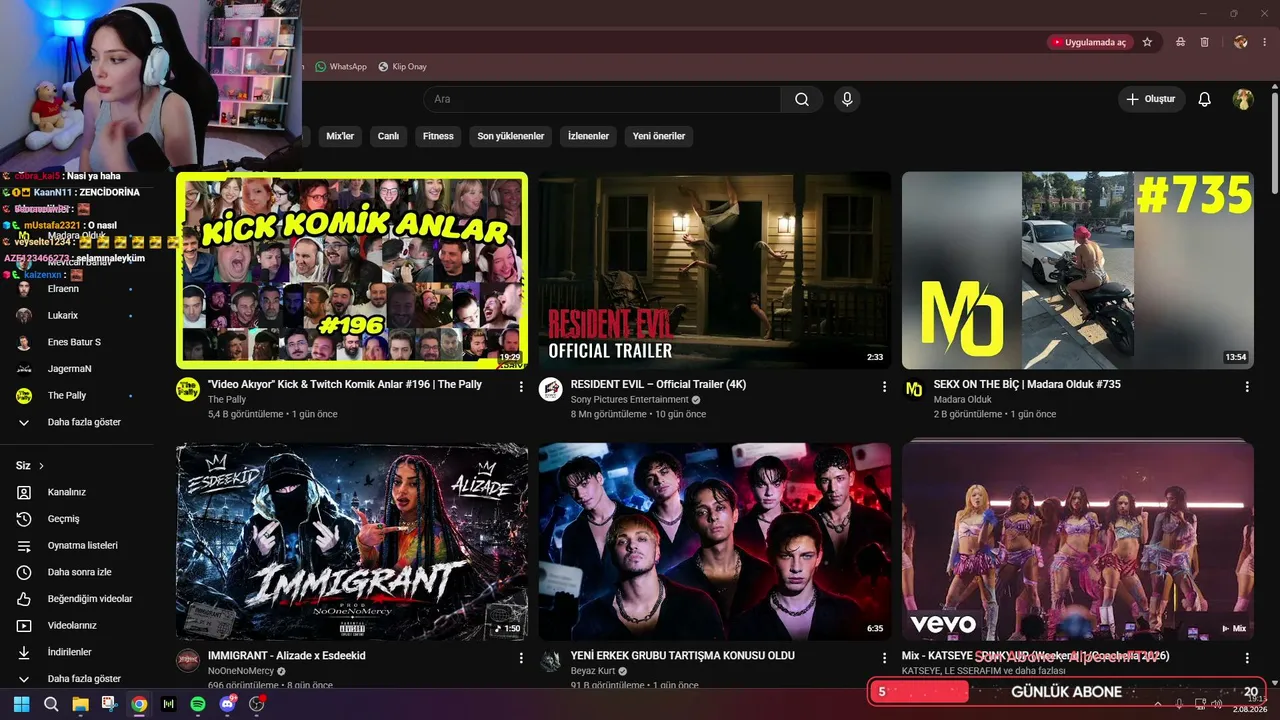Expand the Siz section chevron
This screenshot has height=720, width=1280.
41,466
